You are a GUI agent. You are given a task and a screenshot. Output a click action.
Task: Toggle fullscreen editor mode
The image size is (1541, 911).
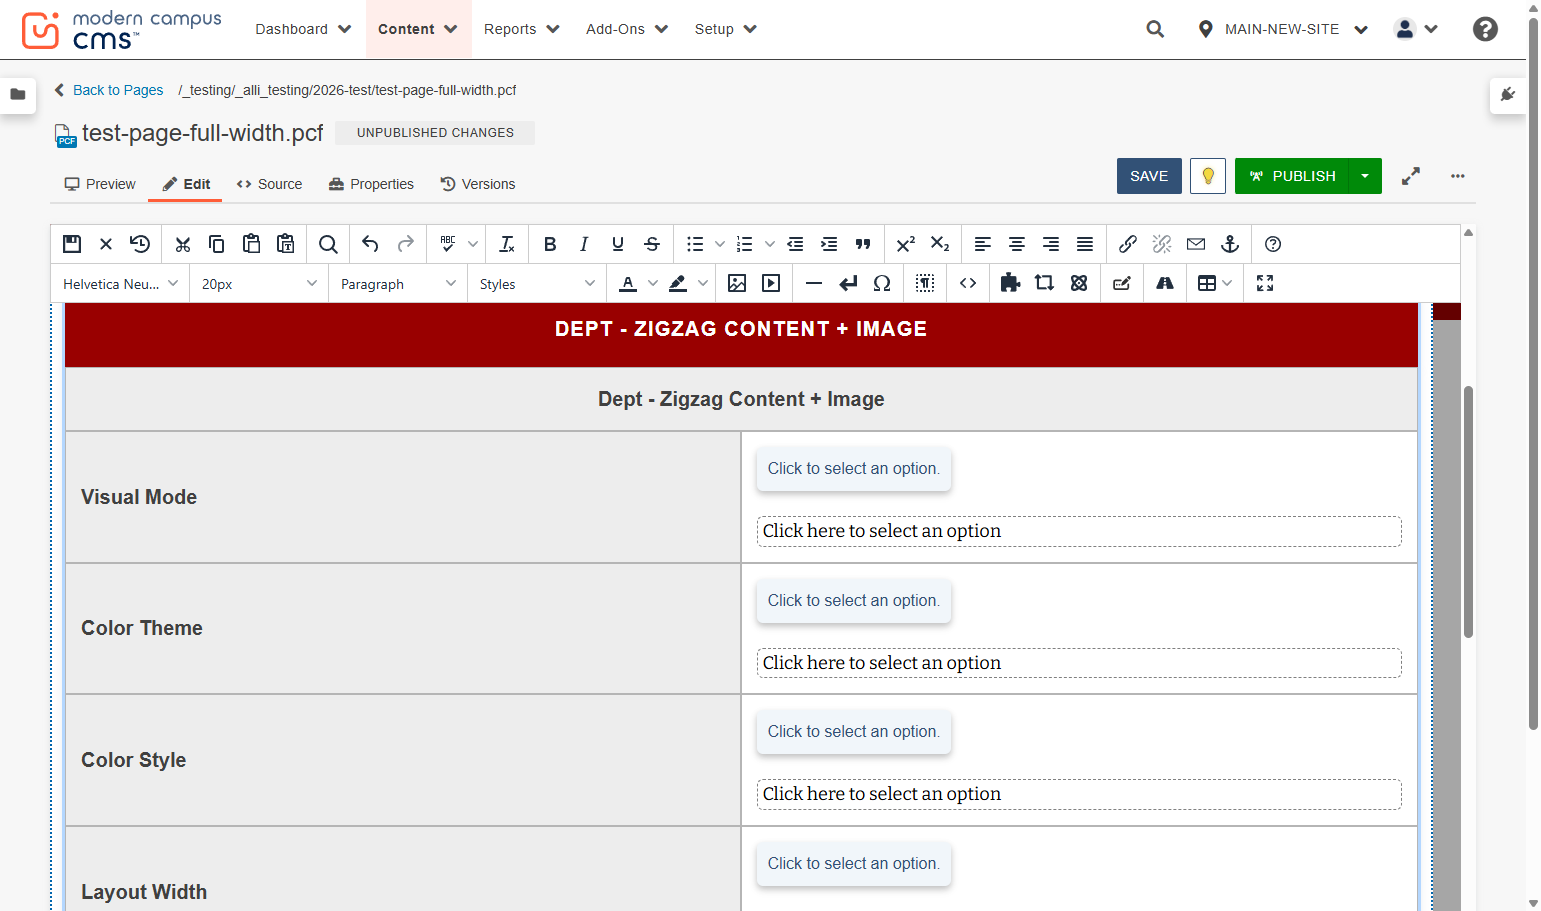click(x=1265, y=283)
